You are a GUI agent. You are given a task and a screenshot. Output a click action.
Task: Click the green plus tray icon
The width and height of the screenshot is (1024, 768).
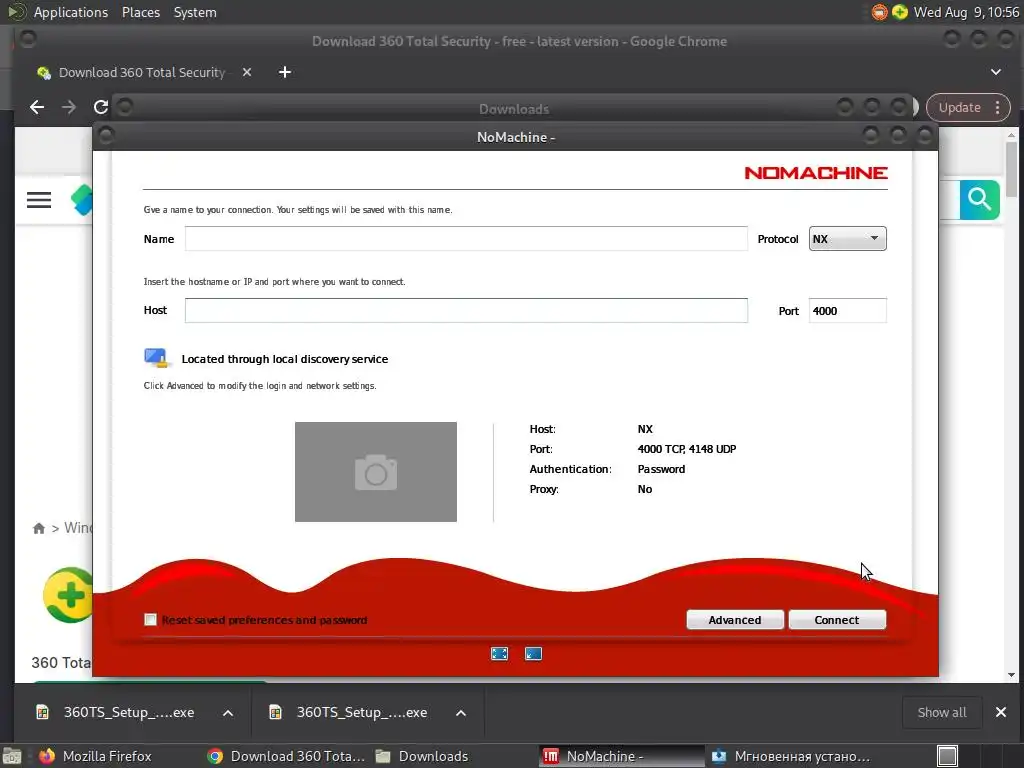900,12
